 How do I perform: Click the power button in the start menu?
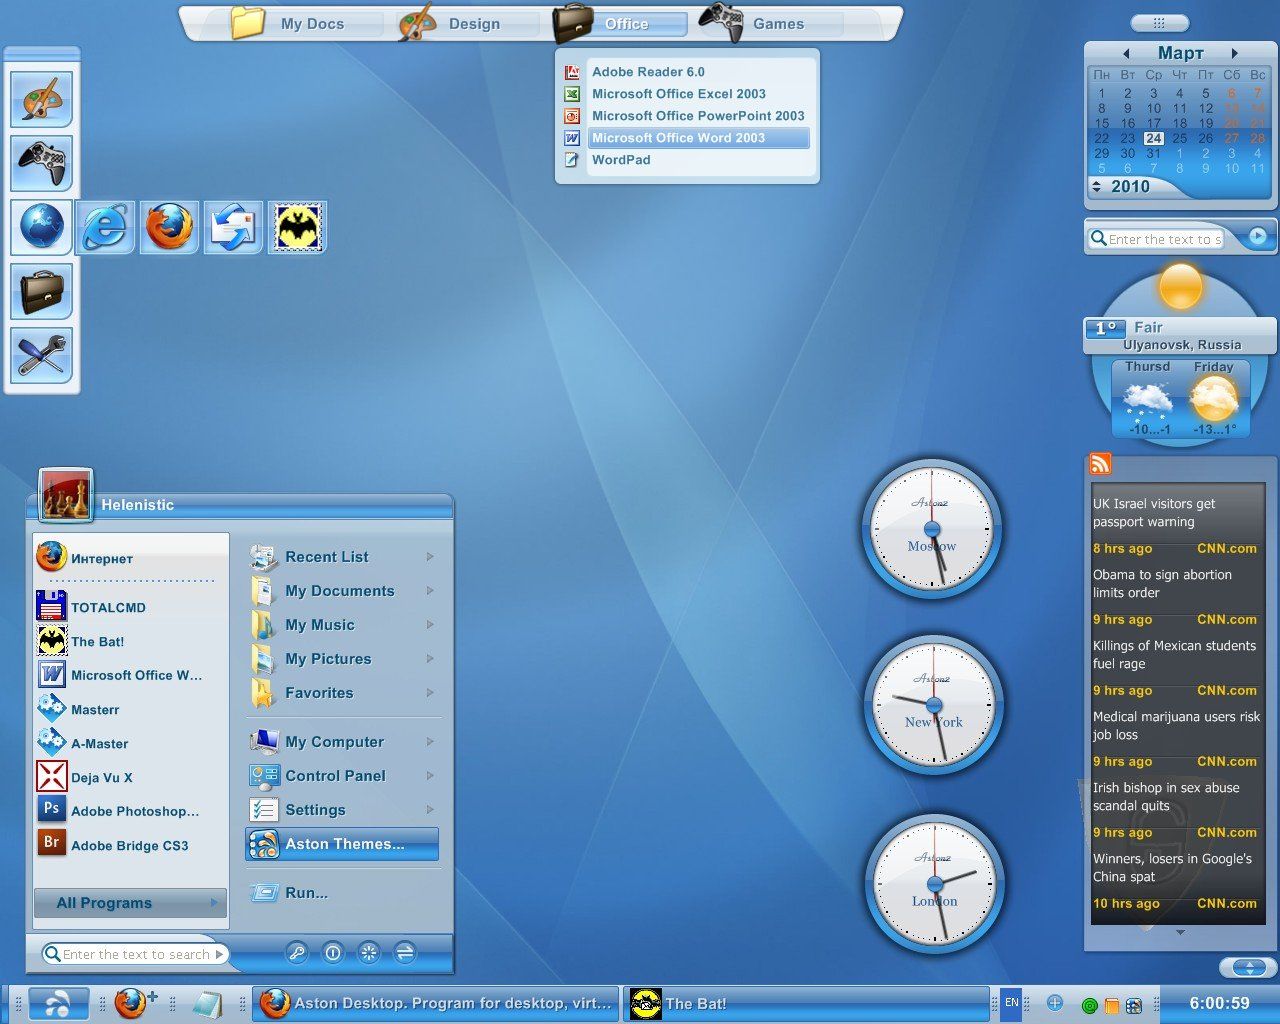click(333, 953)
